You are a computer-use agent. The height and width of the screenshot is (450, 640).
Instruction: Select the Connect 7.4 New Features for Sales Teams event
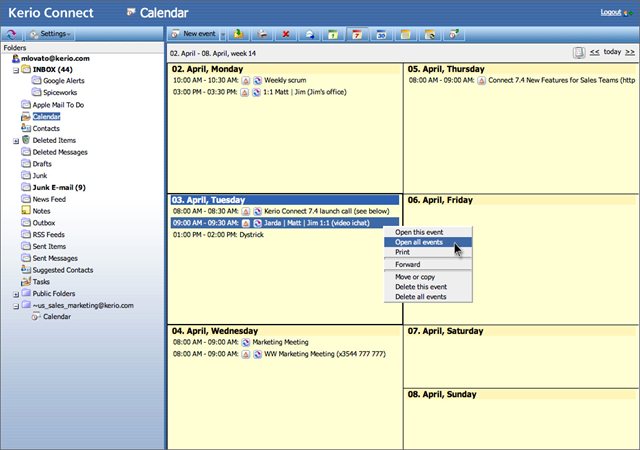point(561,80)
